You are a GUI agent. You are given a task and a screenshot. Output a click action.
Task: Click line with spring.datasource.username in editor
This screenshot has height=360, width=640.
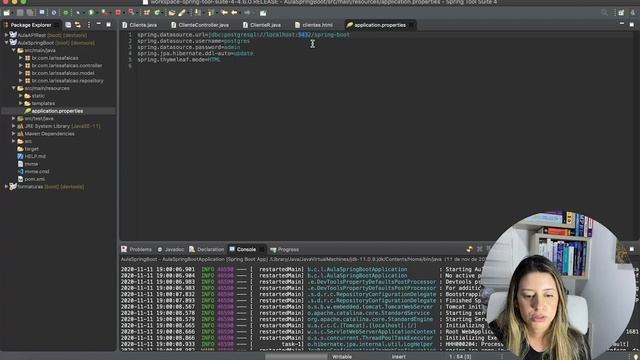[x=193, y=41]
